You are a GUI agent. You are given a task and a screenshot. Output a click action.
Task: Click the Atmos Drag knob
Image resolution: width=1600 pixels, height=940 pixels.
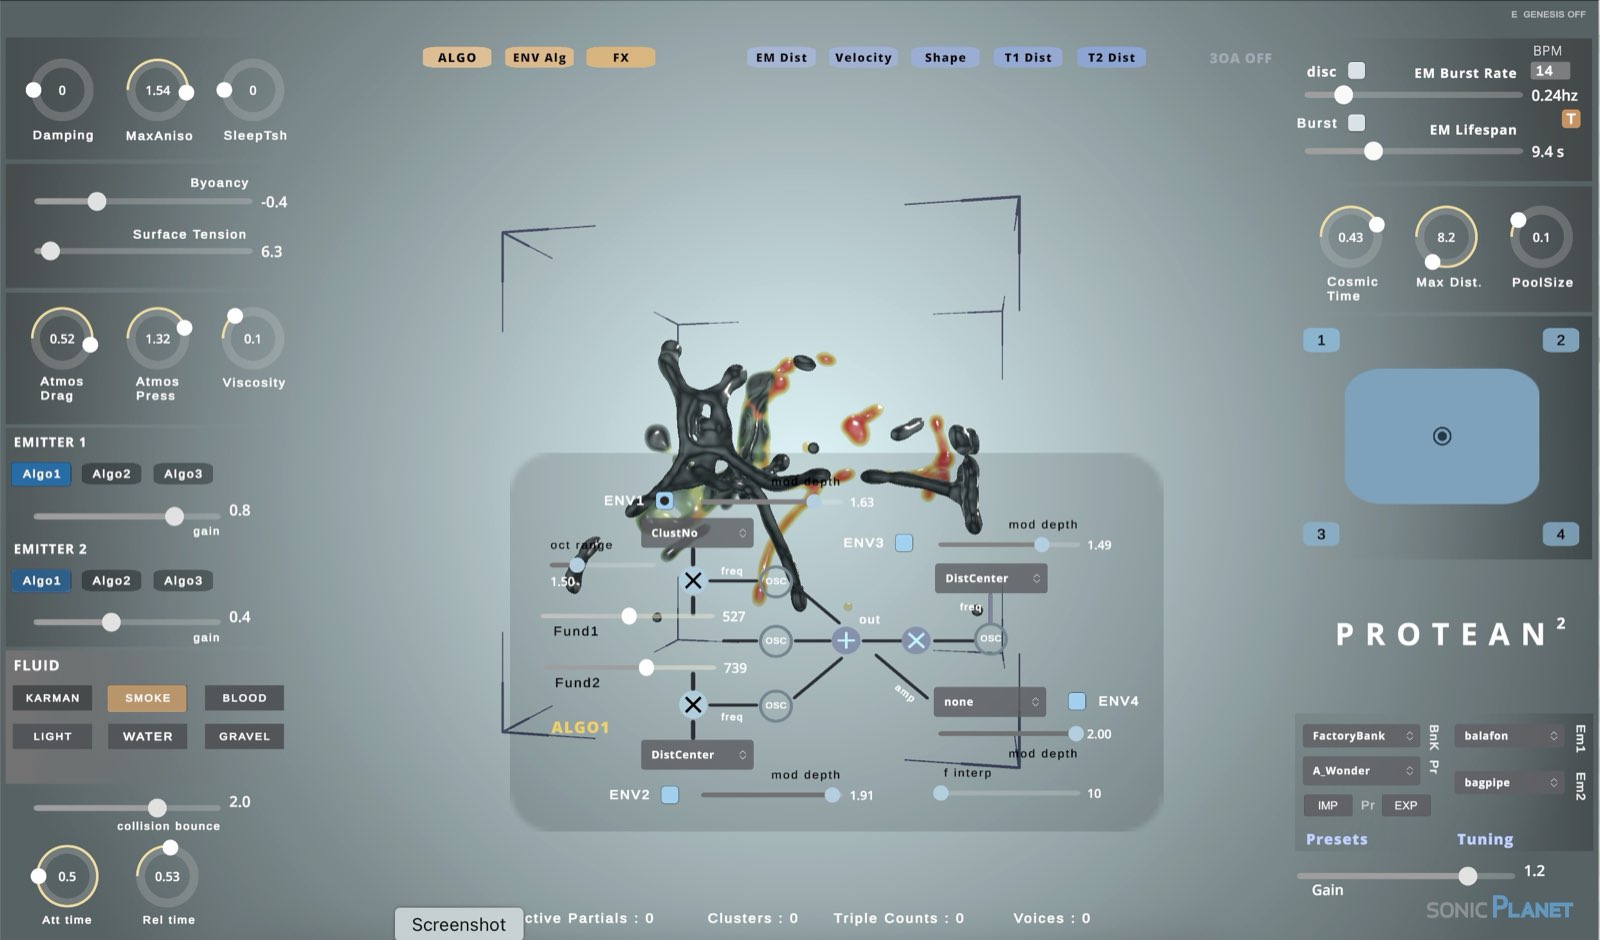click(62, 339)
